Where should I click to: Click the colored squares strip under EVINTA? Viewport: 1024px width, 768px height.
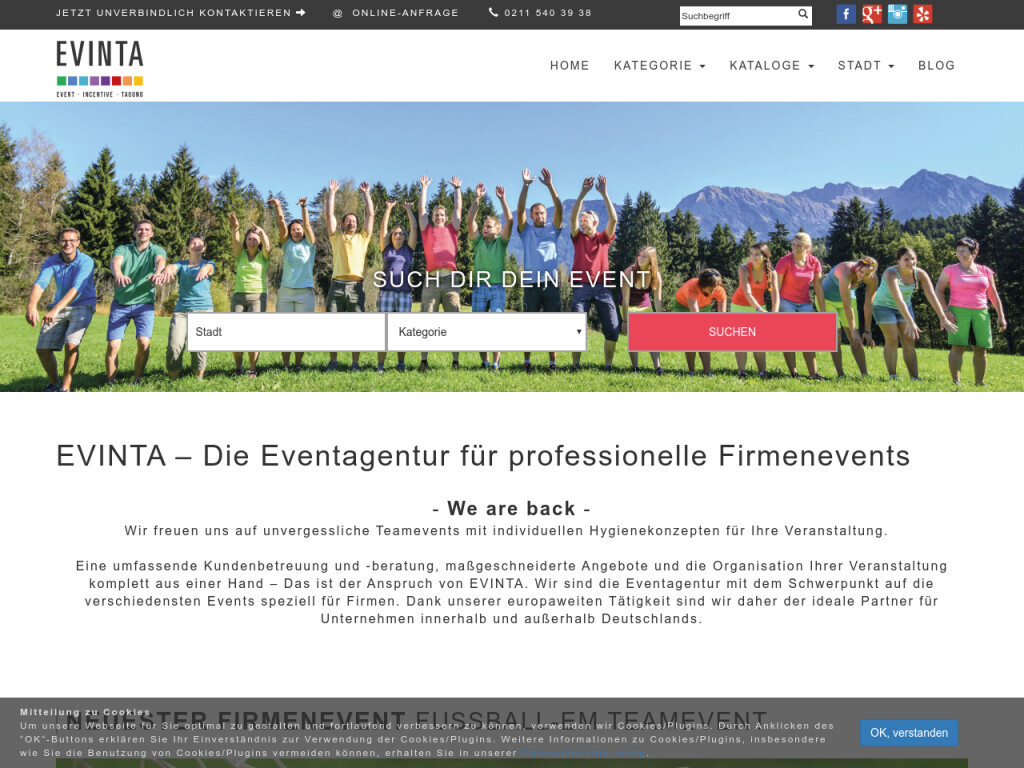coord(99,83)
